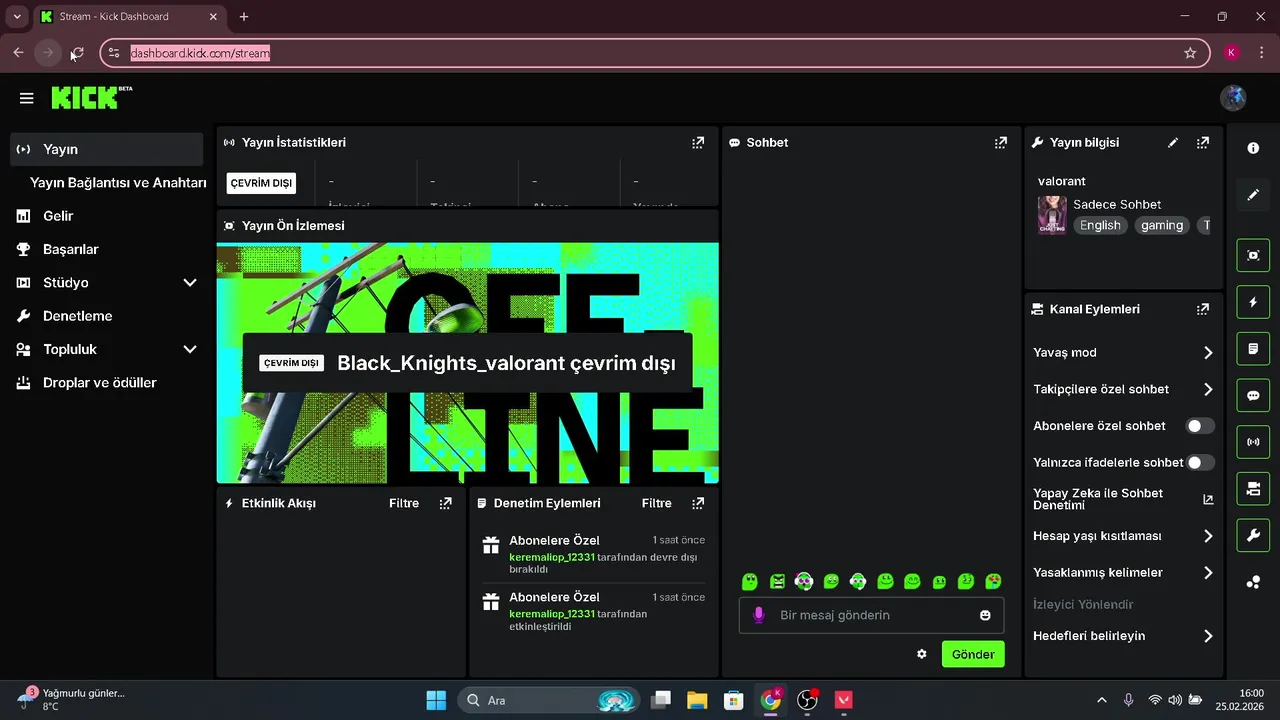Click keremaliop_12331 link in devre dışı entry
1280x720 pixels.
[552, 557]
